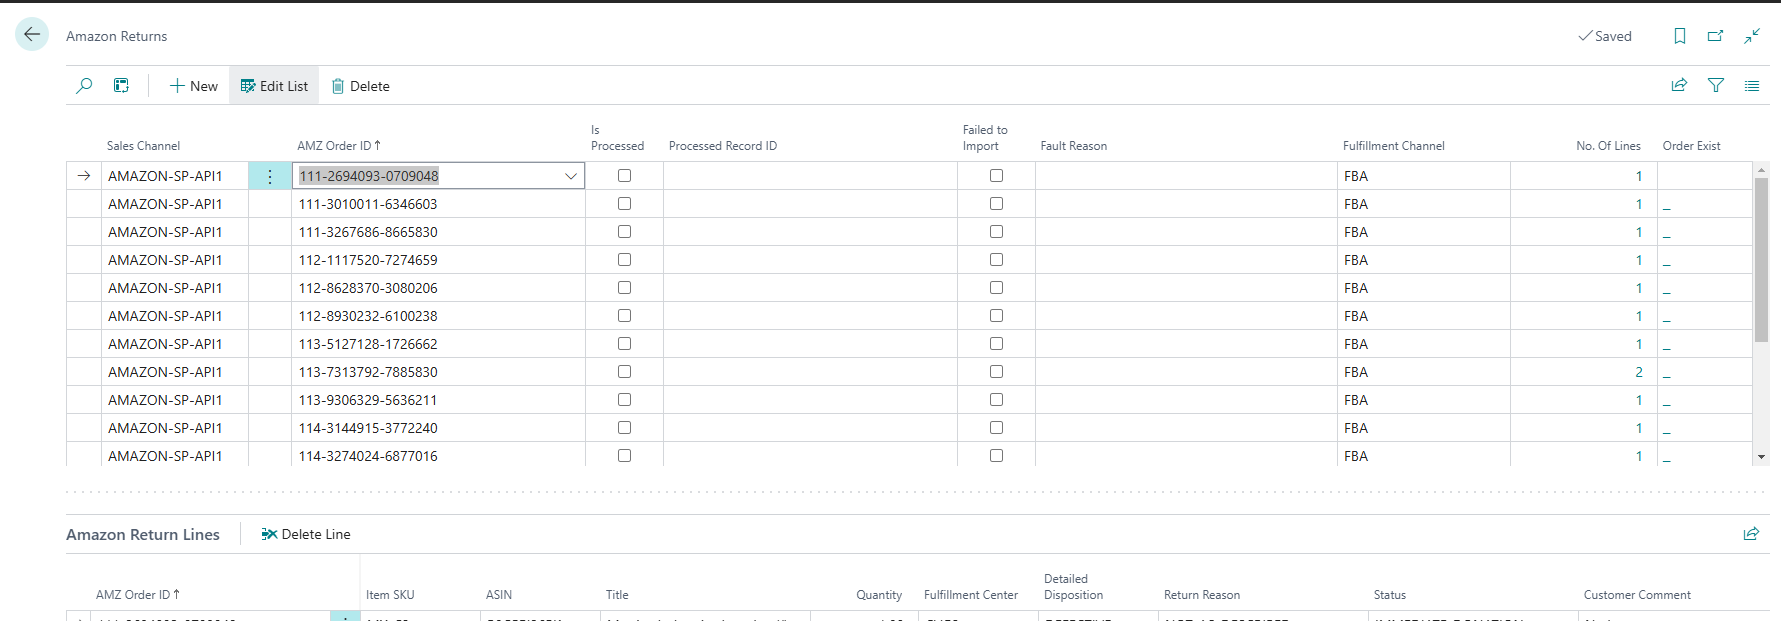Add a new return with New button

click(x=194, y=86)
